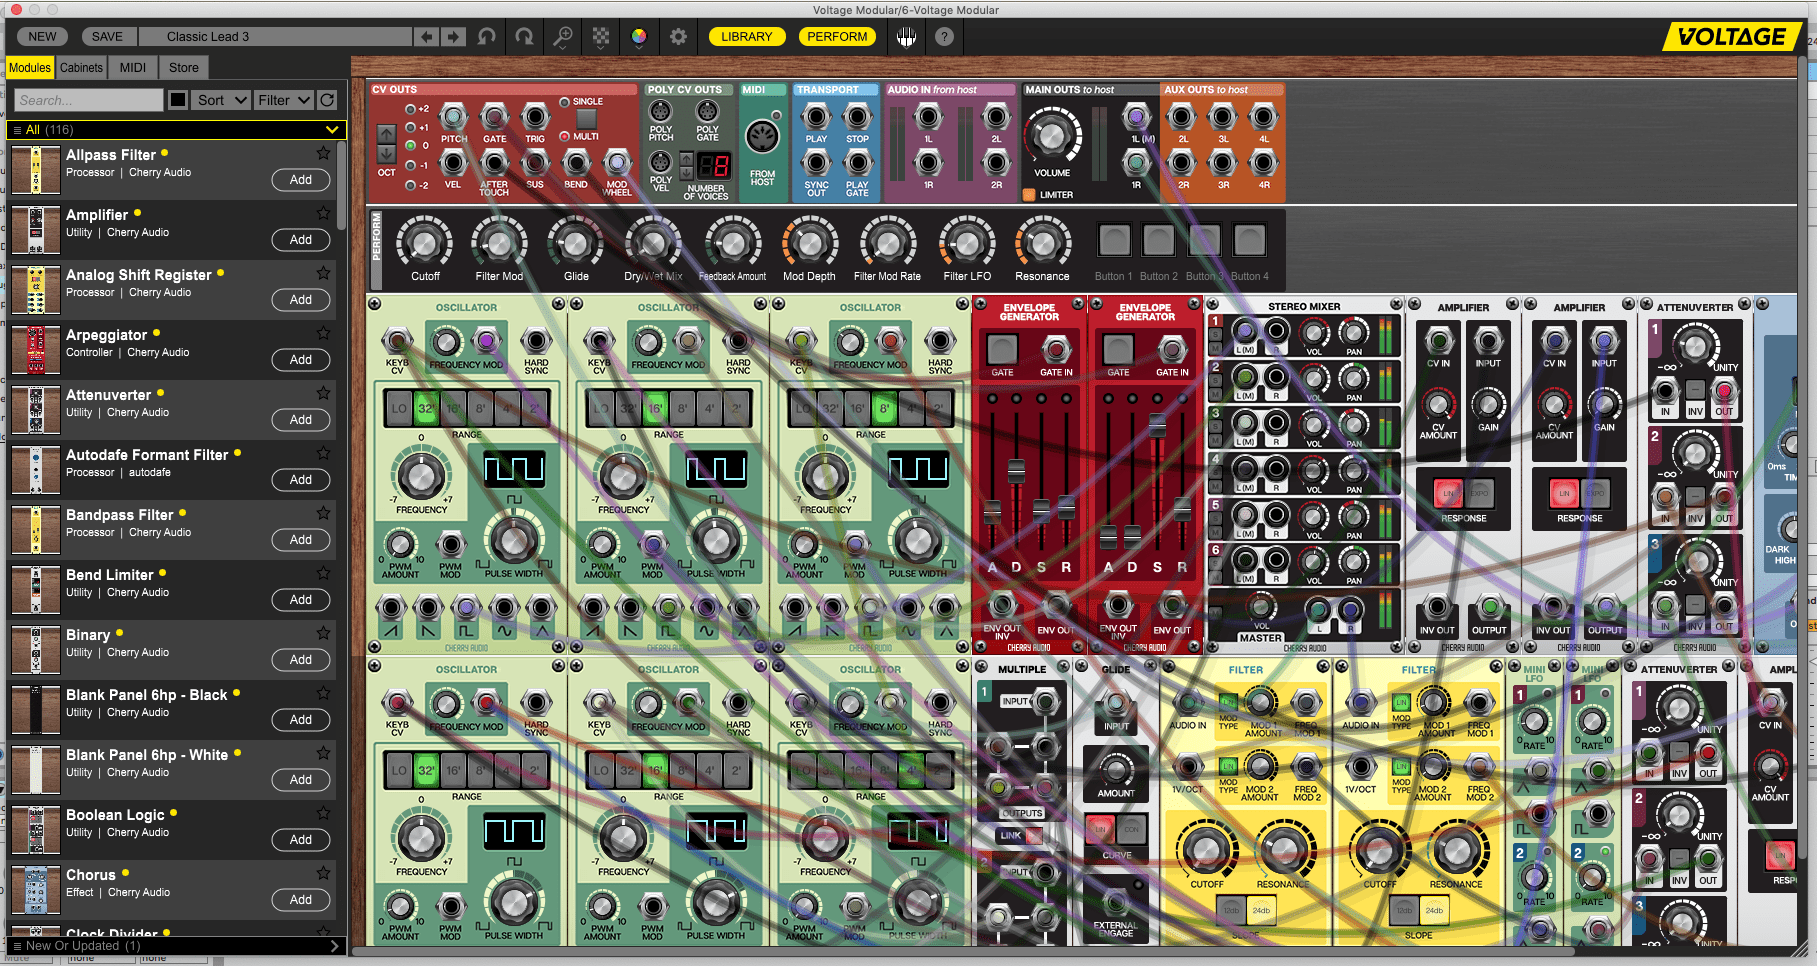
Task: Open the cable color wheel
Action: point(639,37)
